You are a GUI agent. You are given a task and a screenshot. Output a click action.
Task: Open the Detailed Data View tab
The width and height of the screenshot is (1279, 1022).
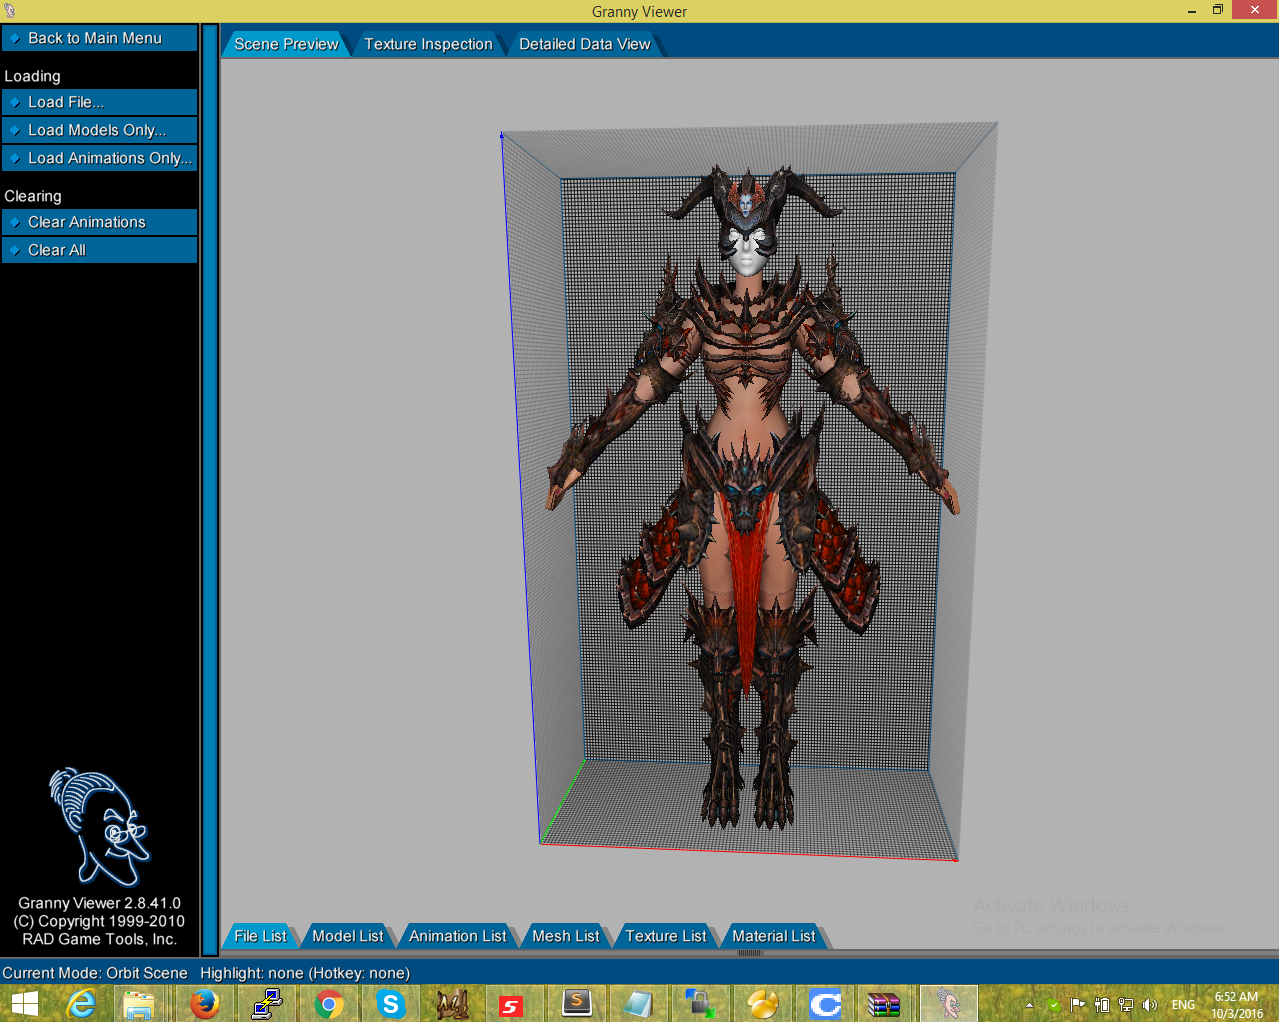[584, 44]
